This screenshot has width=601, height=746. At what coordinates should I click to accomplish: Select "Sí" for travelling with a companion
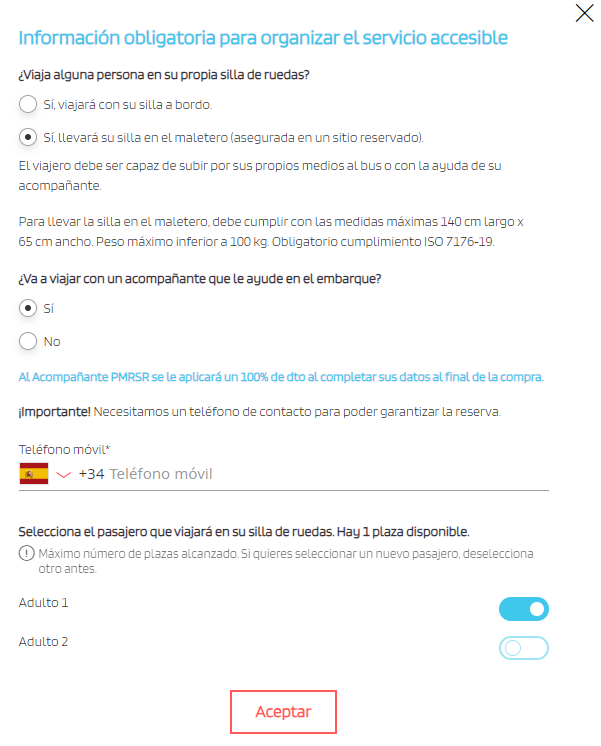pos(29,308)
